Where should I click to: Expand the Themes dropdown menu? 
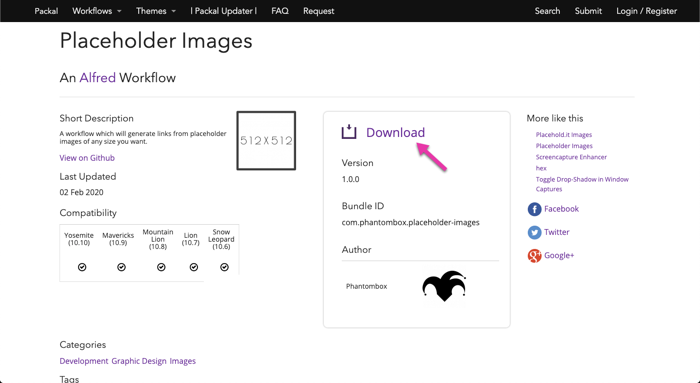(x=156, y=11)
